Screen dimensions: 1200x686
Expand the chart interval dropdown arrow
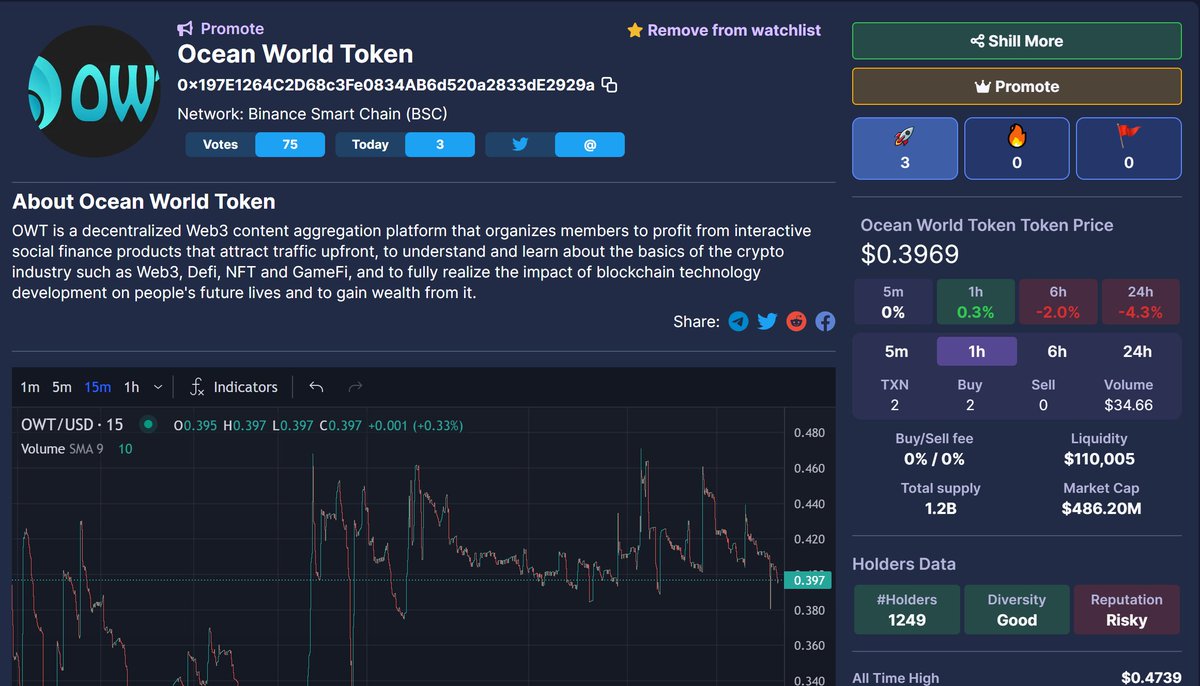click(x=159, y=387)
